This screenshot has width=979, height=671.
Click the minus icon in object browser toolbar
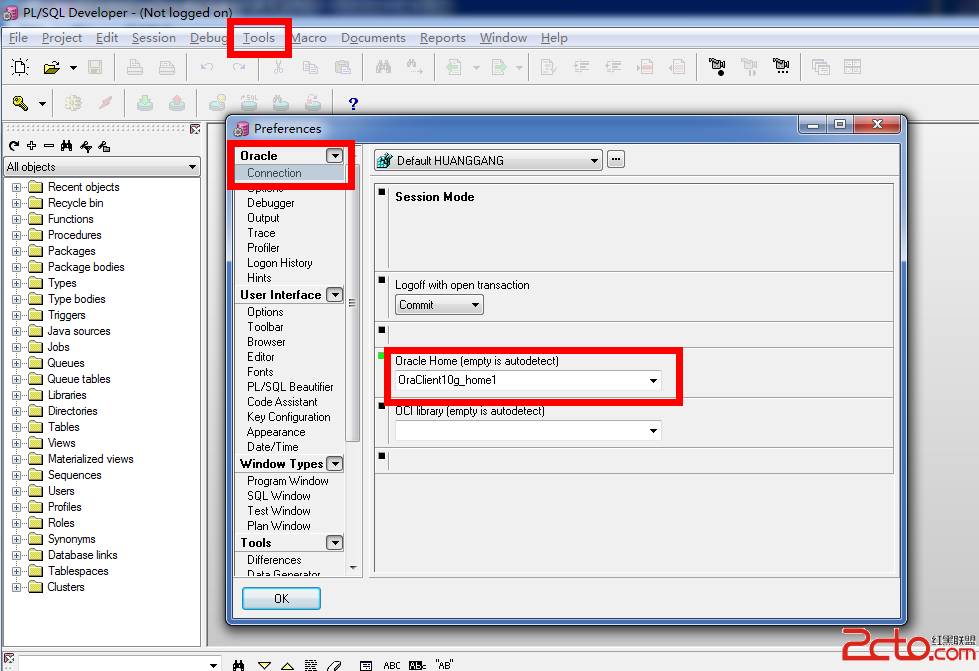(49, 146)
